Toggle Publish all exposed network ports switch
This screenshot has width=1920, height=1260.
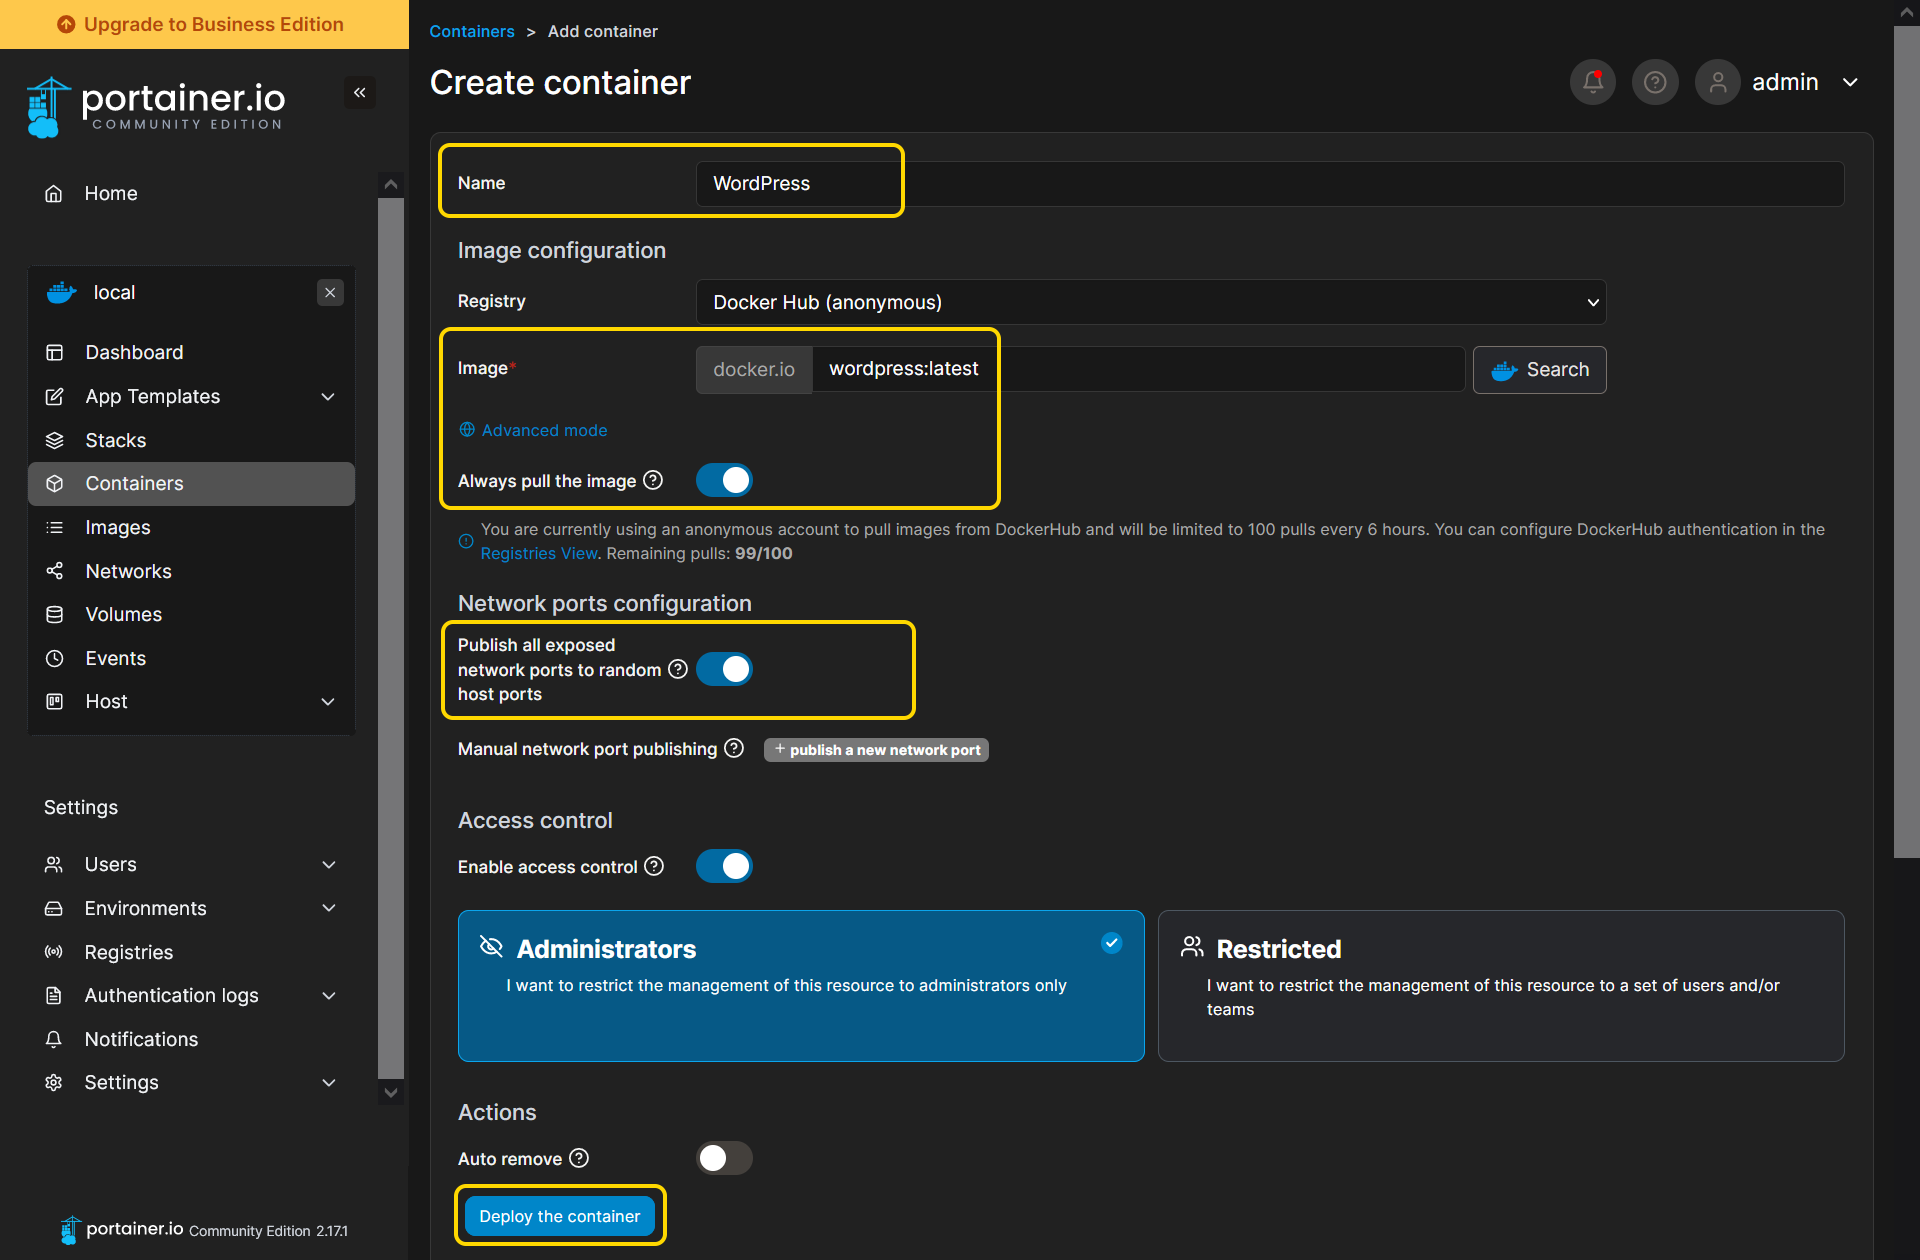(724, 670)
